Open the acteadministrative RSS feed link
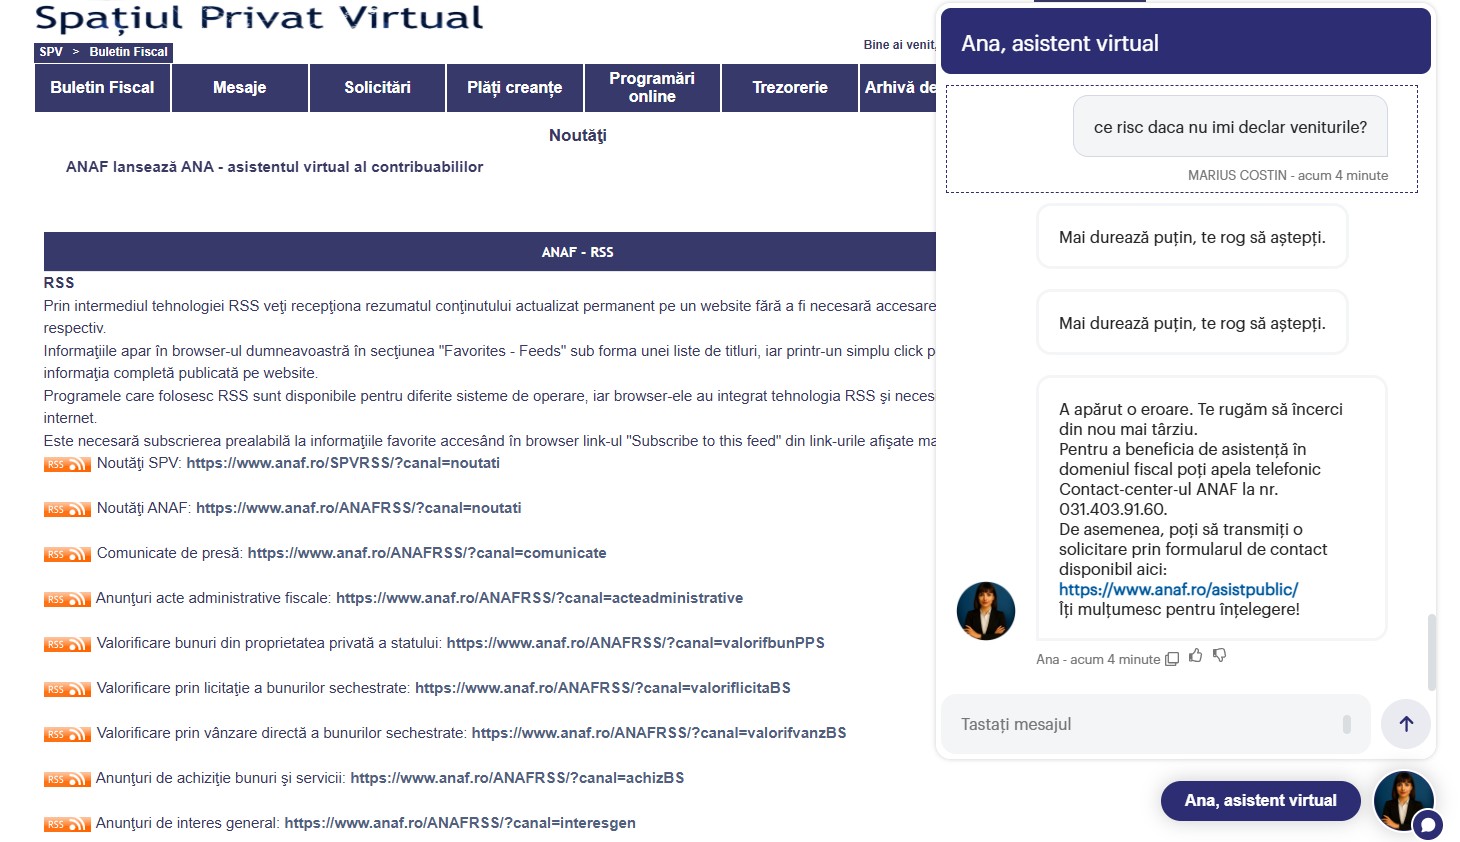This screenshot has width=1460, height=842. point(540,598)
